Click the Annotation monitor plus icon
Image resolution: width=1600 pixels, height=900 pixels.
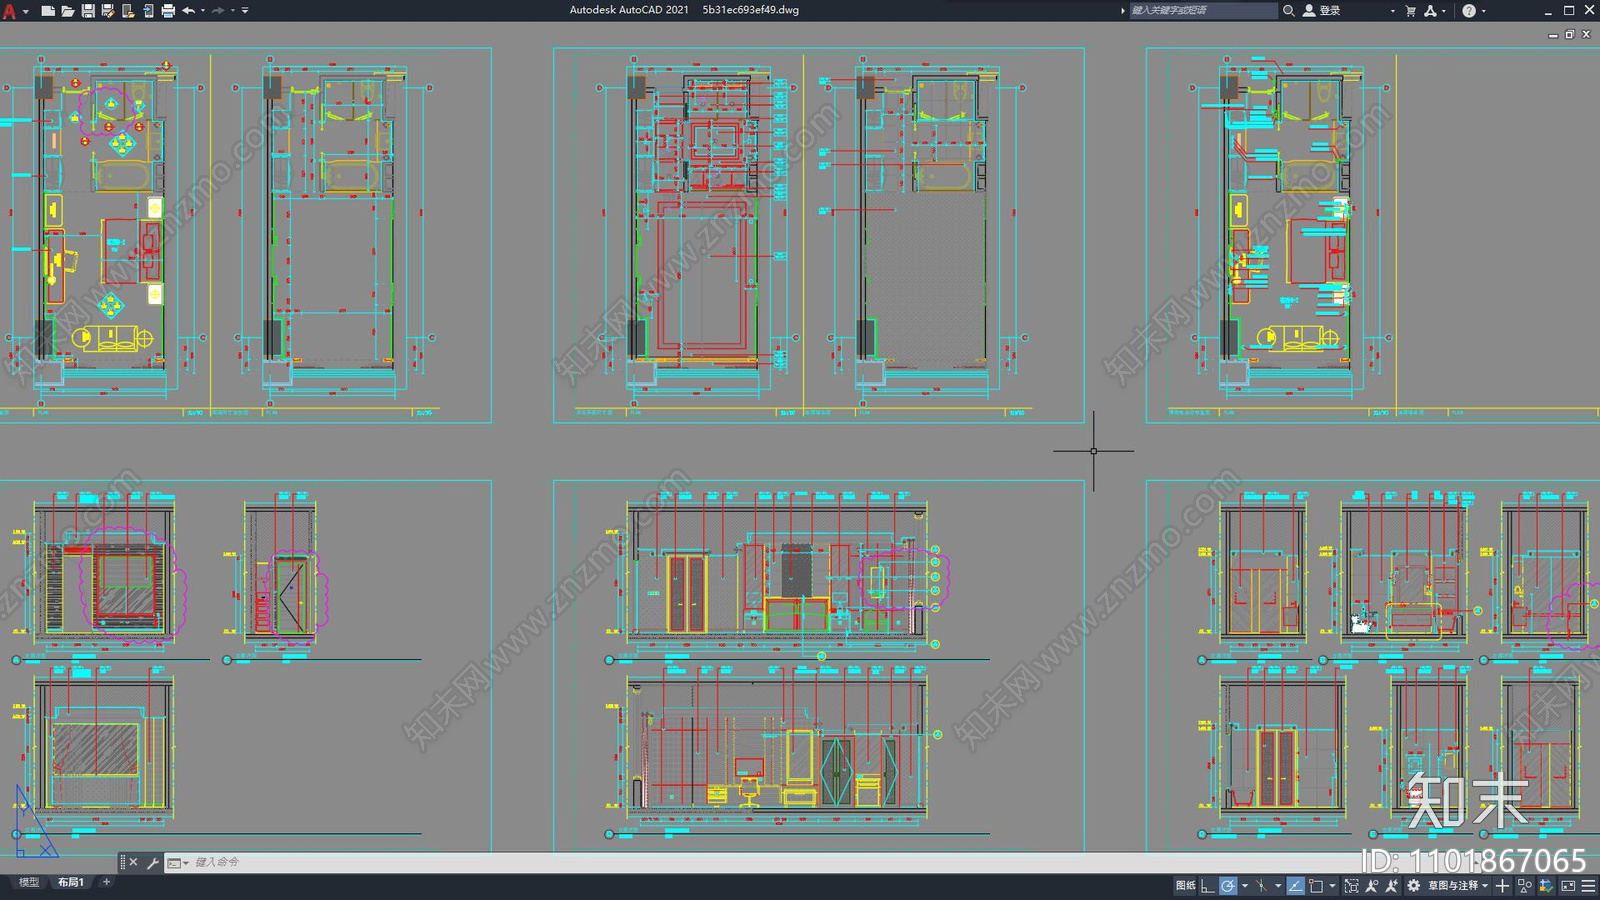pos(1502,885)
